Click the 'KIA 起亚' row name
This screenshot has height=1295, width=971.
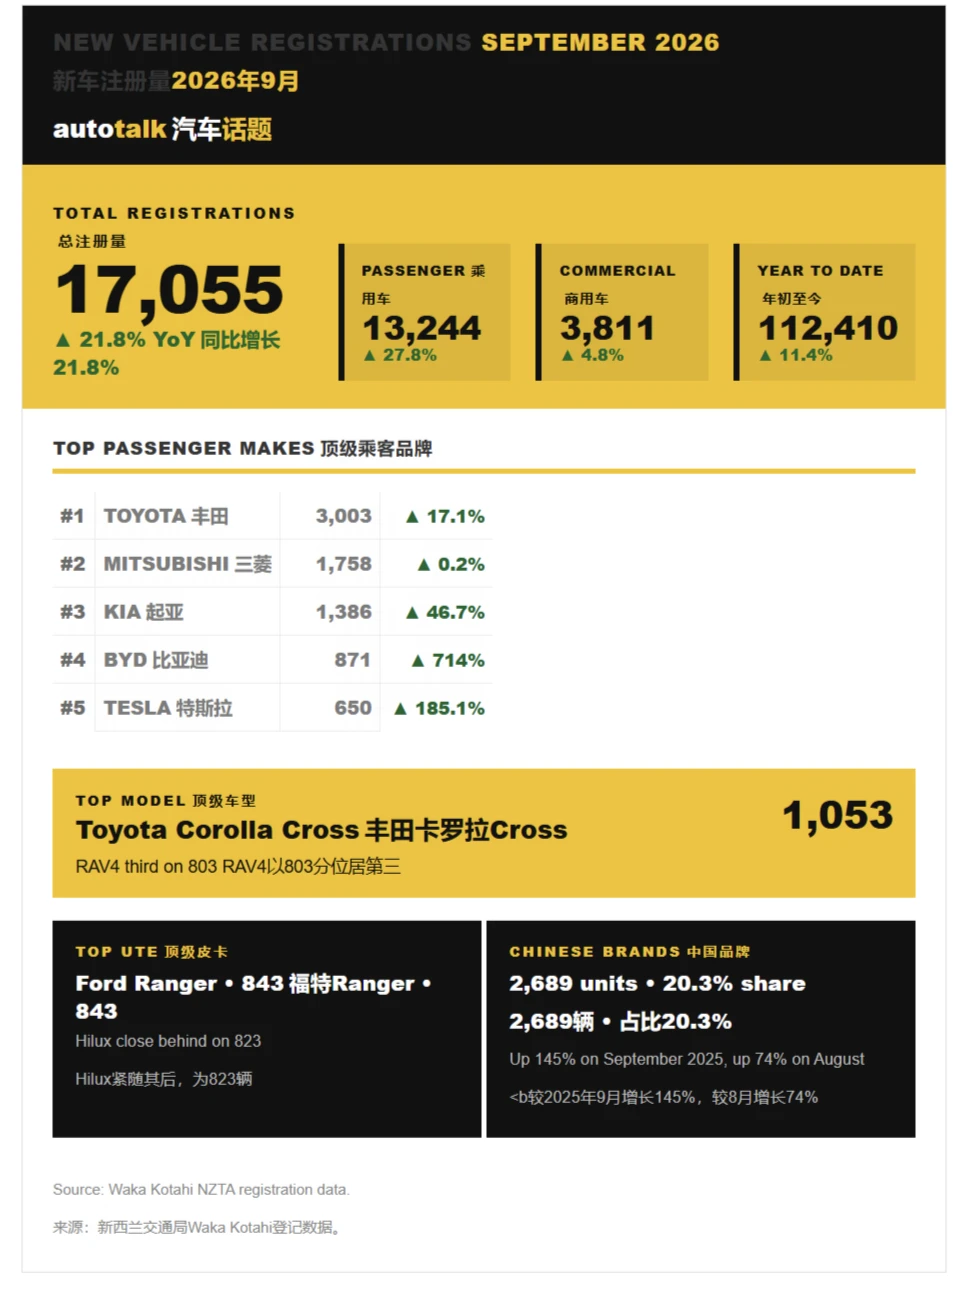point(144,612)
